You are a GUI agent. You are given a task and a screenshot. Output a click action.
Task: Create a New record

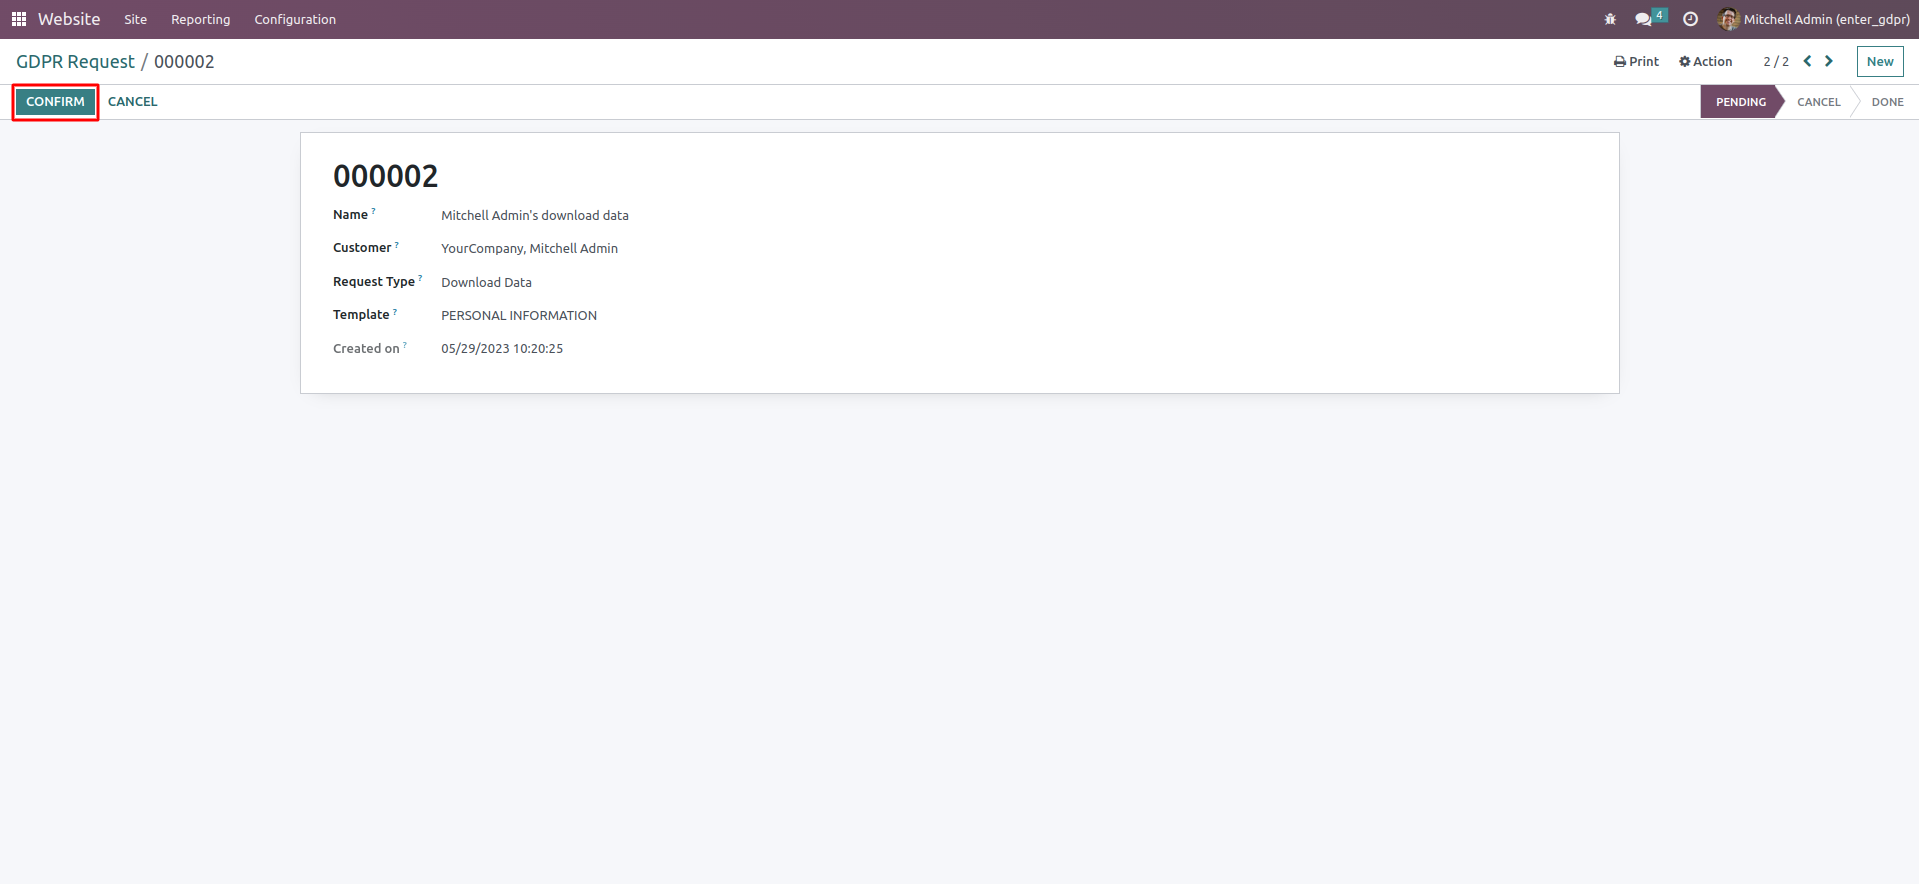(x=1880, y=61)
